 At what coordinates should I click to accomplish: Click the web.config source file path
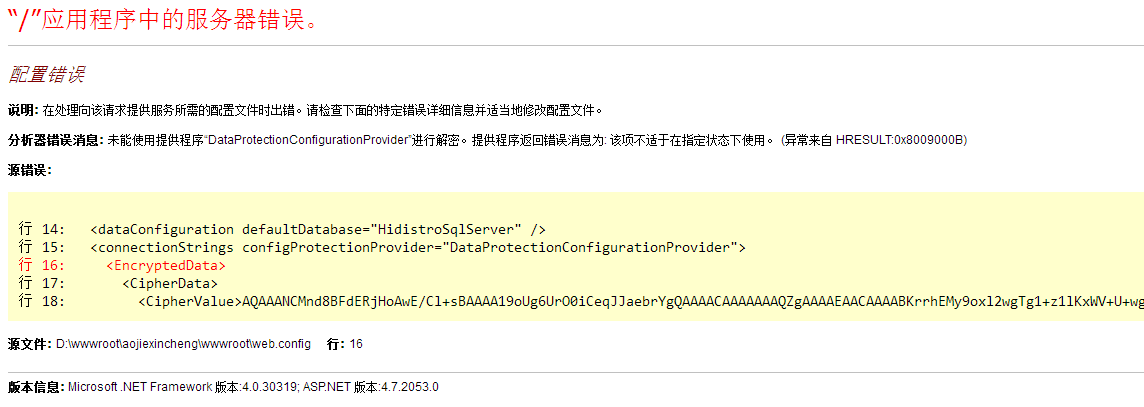[x=183, y=343]
